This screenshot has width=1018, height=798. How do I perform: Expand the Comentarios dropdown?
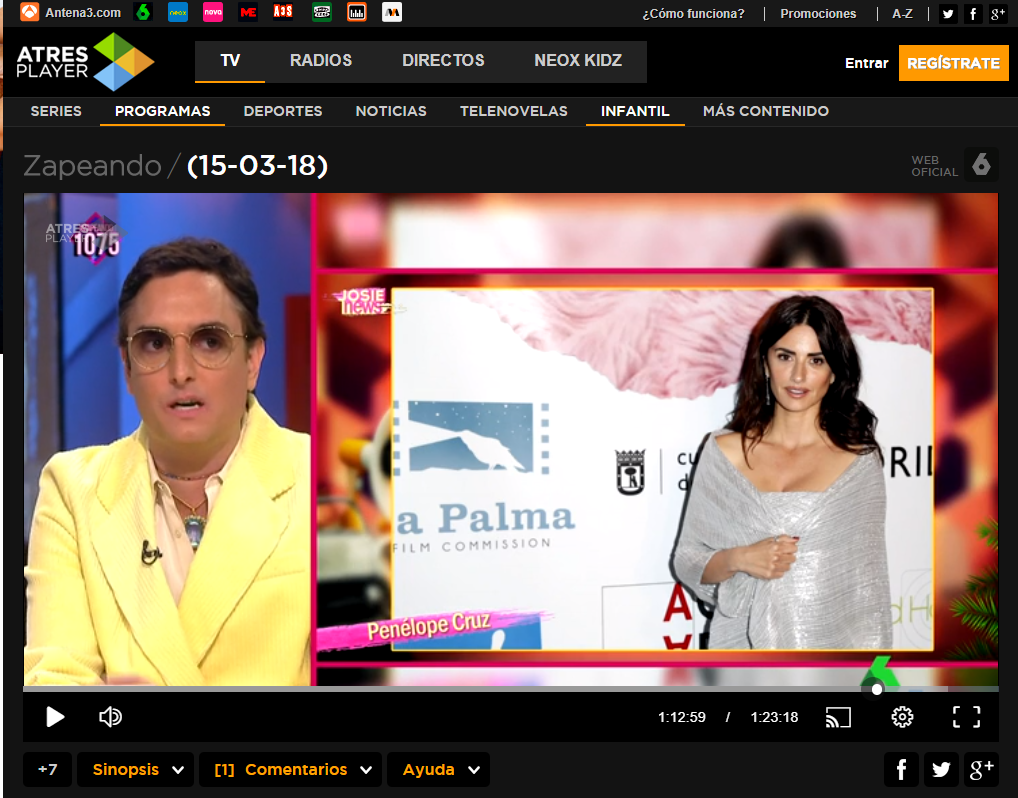(290, 769)
